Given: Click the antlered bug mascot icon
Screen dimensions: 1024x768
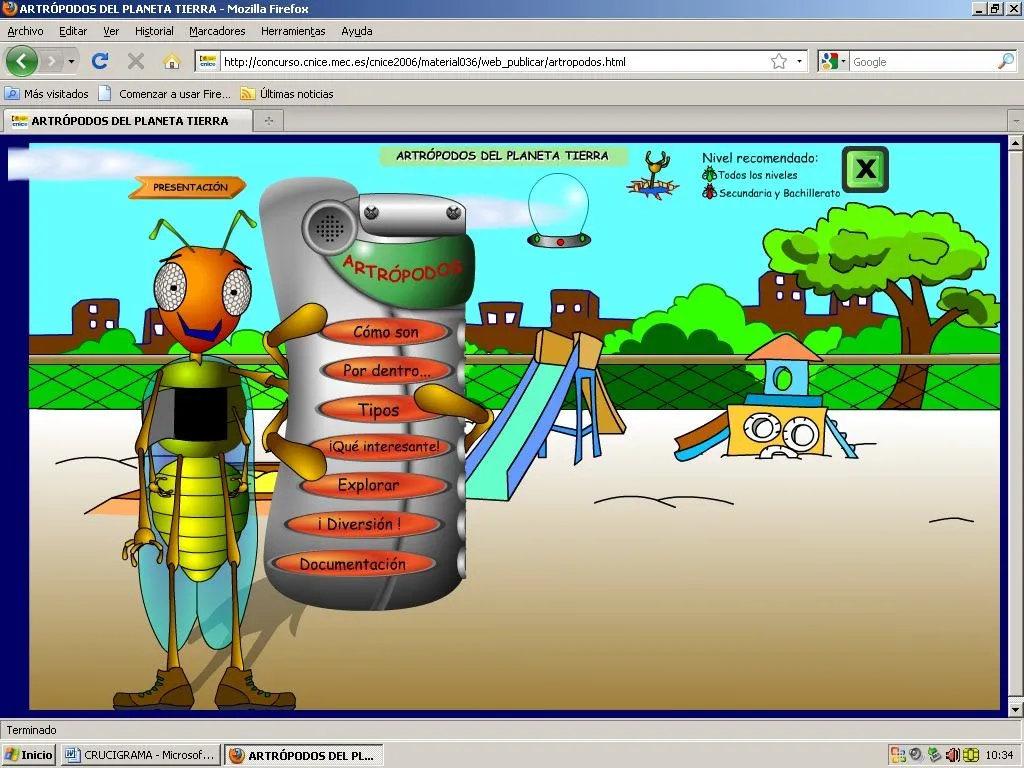Looking at the screenshot, I should pos(653,177).
